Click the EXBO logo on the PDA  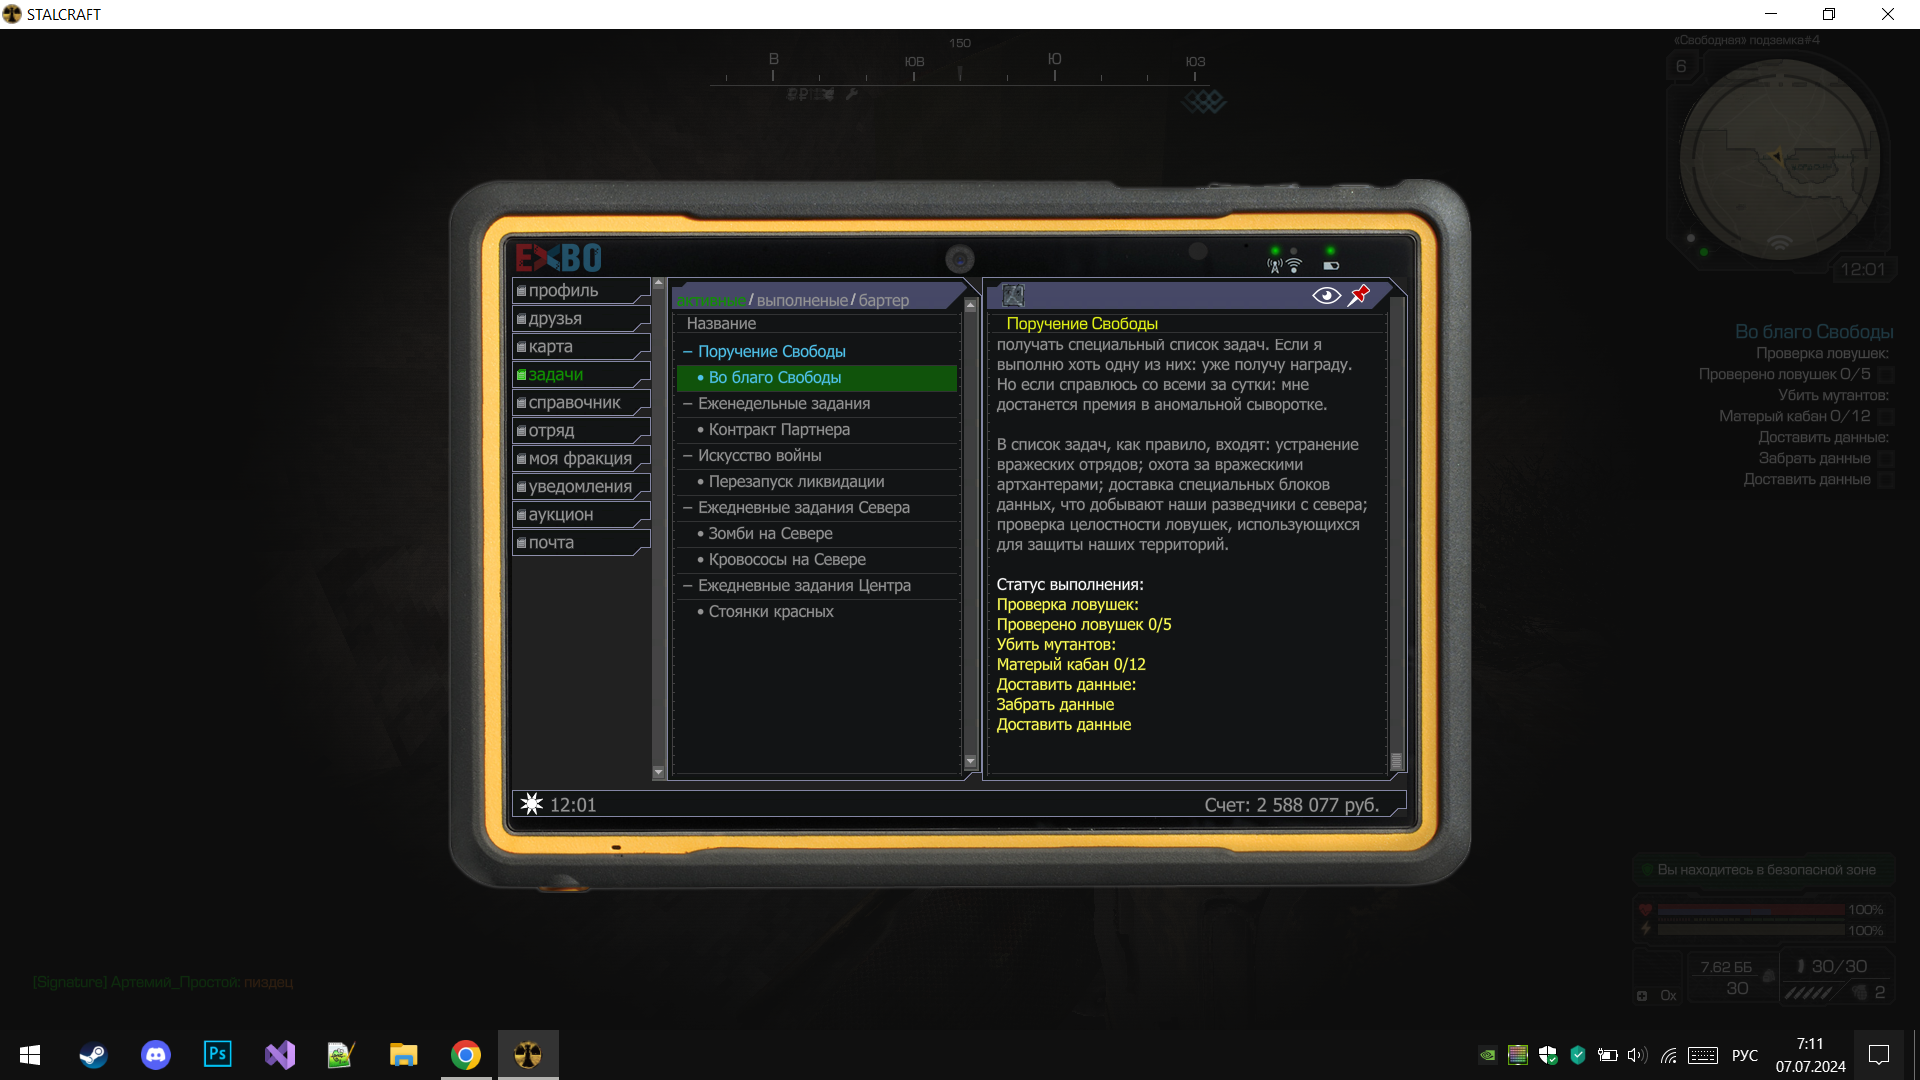[x=558, y=258]
